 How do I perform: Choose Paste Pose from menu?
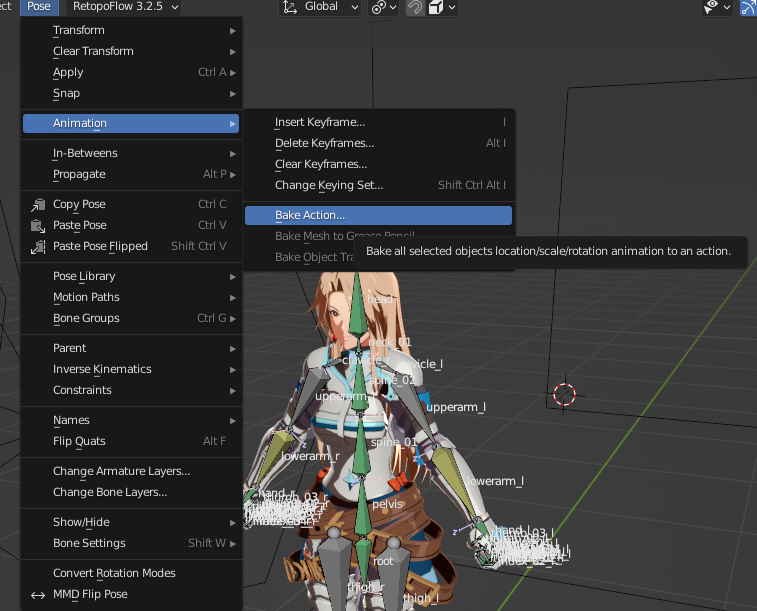(131, 225)
